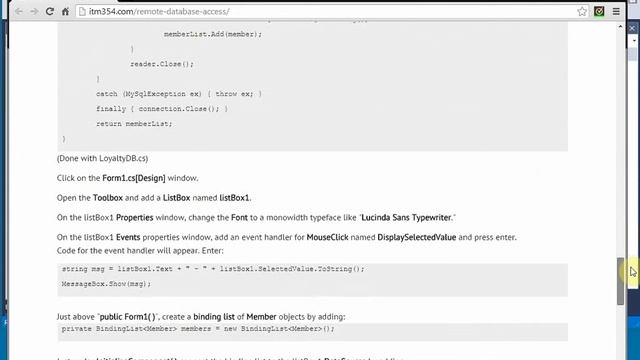Image resolution: width=640 pixels, height=360 pixels.
Task: Go back with the browser back arrow
Action: pos(19,11)
